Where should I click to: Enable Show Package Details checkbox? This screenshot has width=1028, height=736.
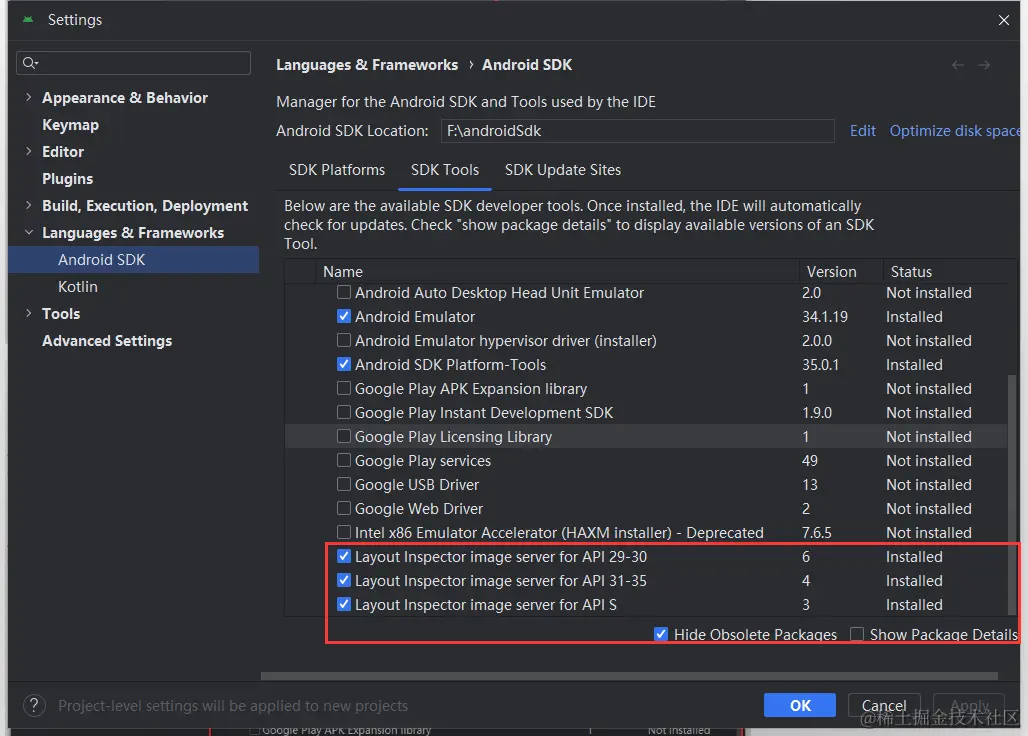(x=856, y=634)
